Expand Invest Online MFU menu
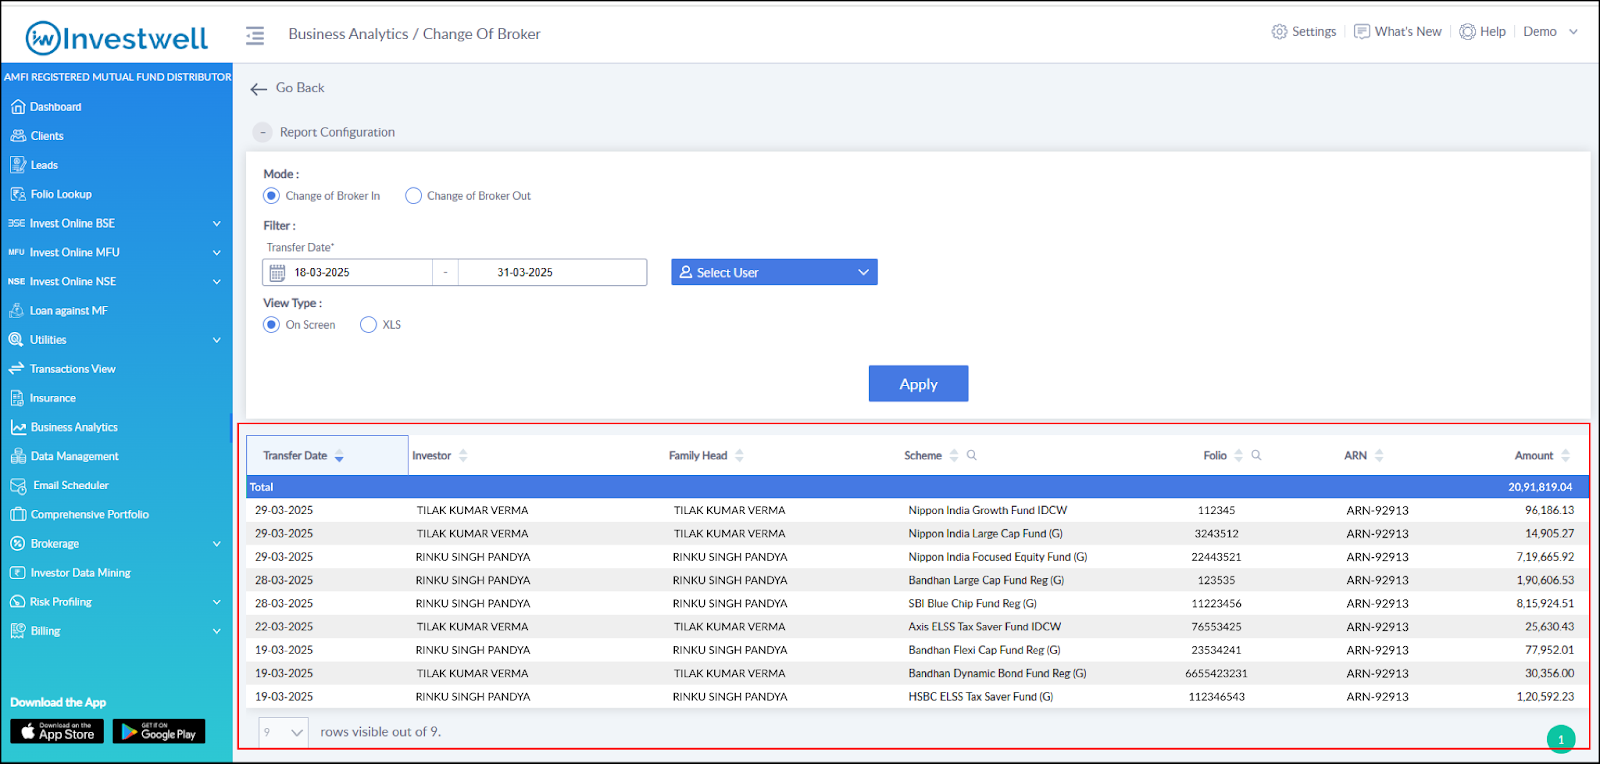 pyautogui.click(x=217, y=253)
